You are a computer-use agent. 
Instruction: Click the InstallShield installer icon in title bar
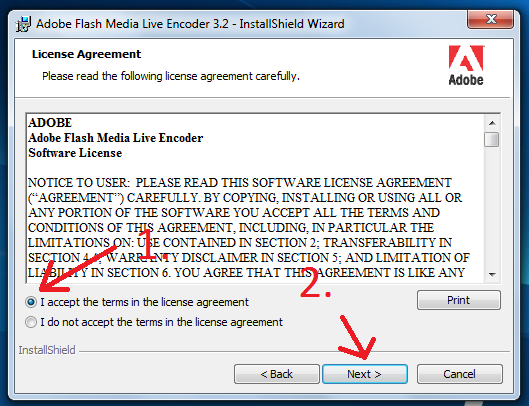pyautogui.click(x=23, y=24)
